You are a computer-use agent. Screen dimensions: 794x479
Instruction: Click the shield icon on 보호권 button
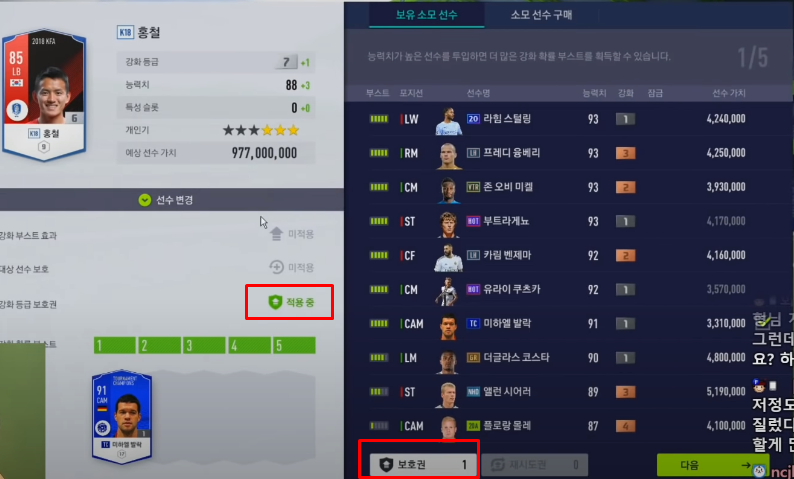[387, 464]
